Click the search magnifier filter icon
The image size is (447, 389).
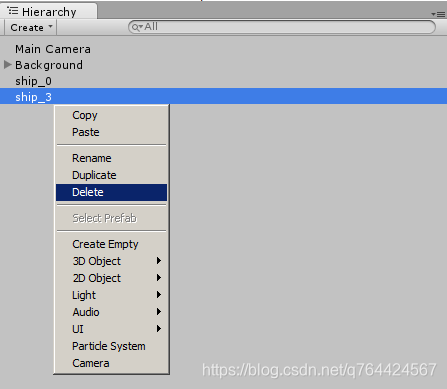[x=137, y=27]
